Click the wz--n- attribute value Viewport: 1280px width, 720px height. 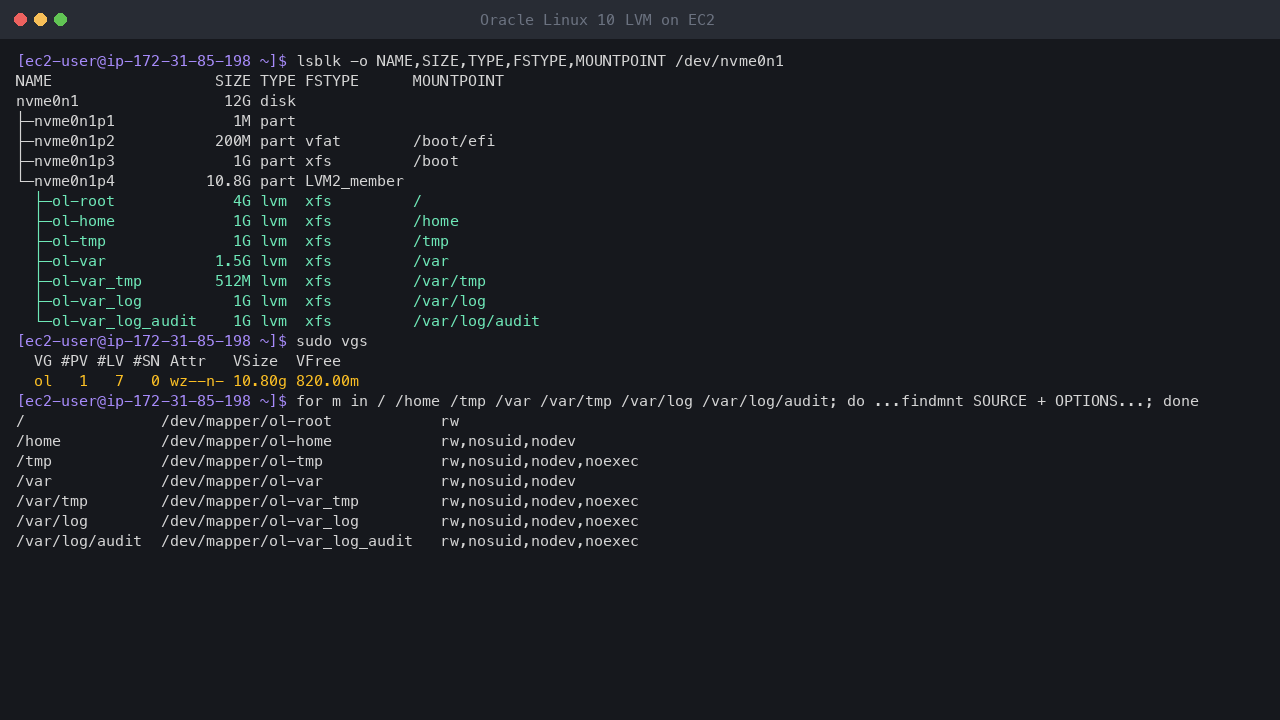(x=197, y=381)
